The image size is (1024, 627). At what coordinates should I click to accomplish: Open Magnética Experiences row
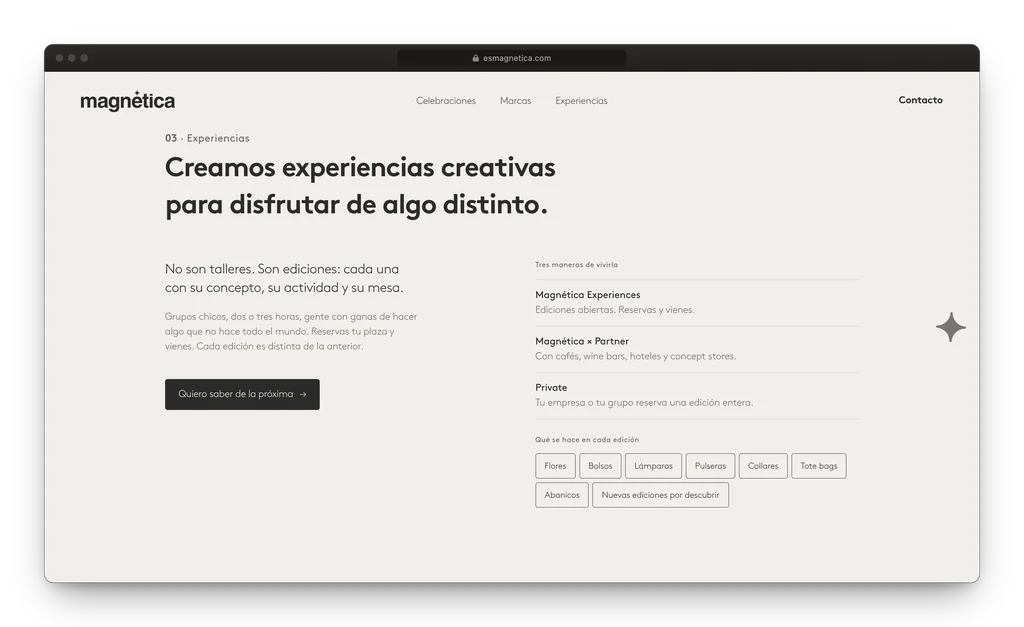(x=697, y=302)
